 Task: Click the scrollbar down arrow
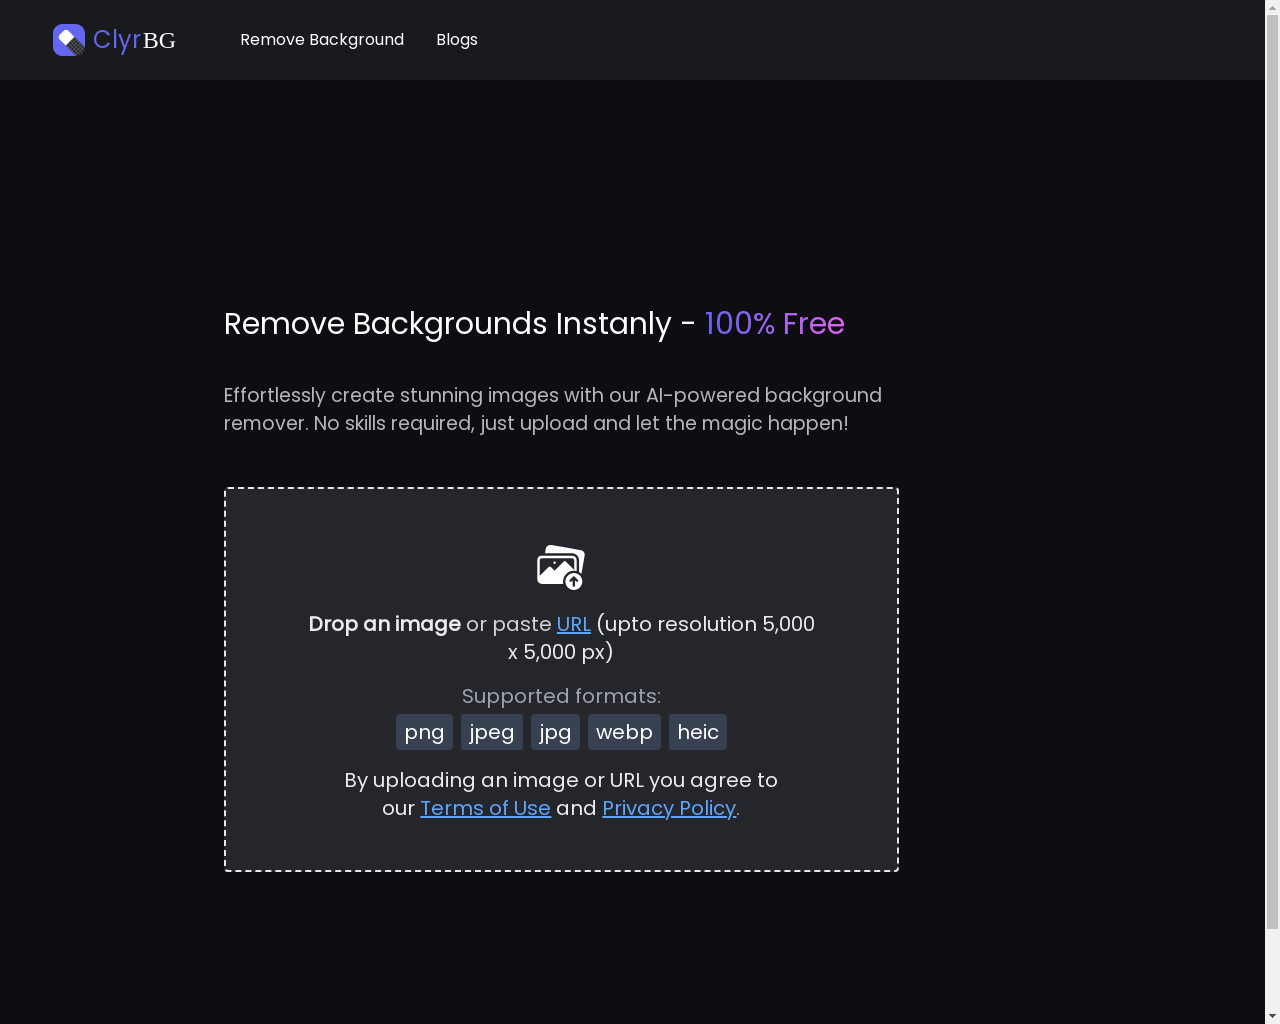pos(1272,1016)
